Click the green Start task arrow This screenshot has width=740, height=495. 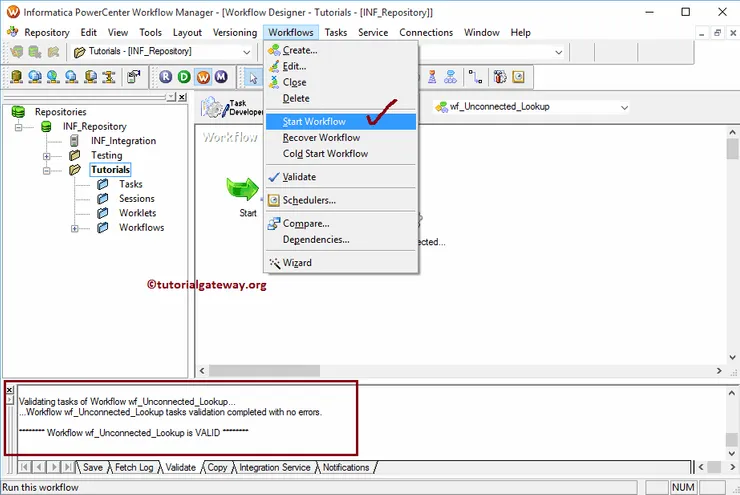click(x=243, y=189)
